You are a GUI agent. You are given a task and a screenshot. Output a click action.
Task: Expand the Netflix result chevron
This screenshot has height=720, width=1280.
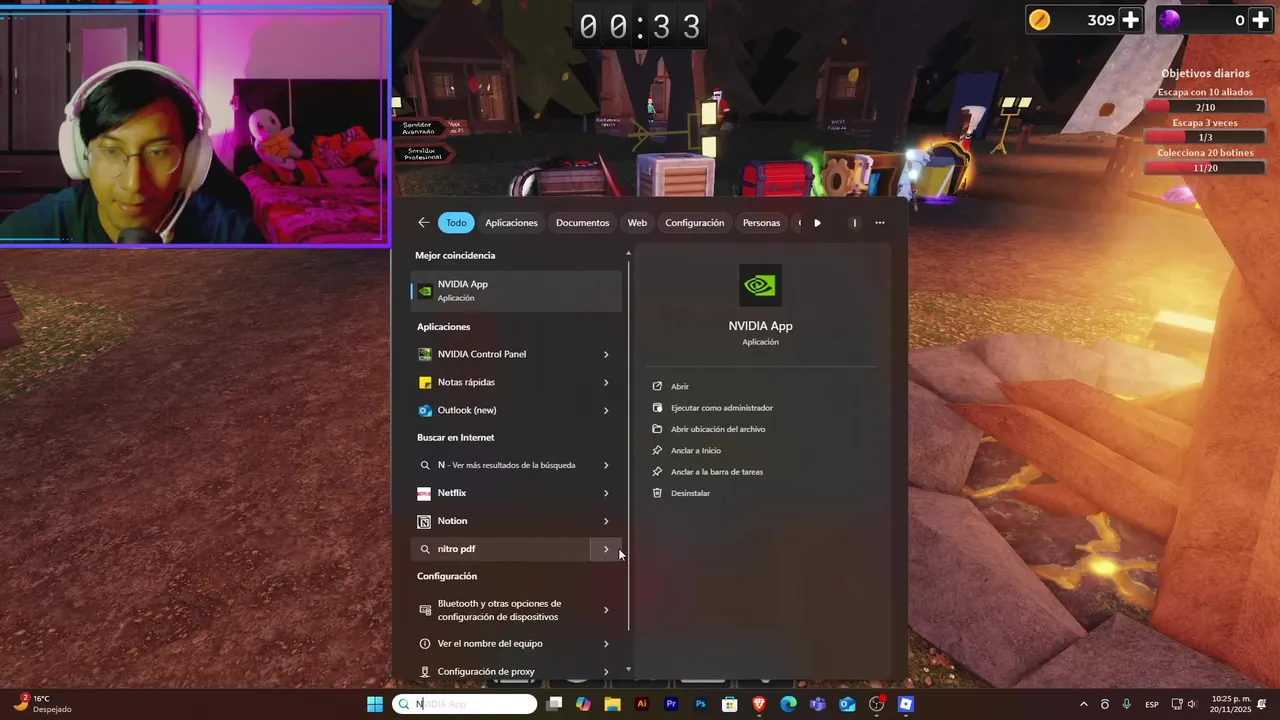pyautogui.click(x=606, y=493)
